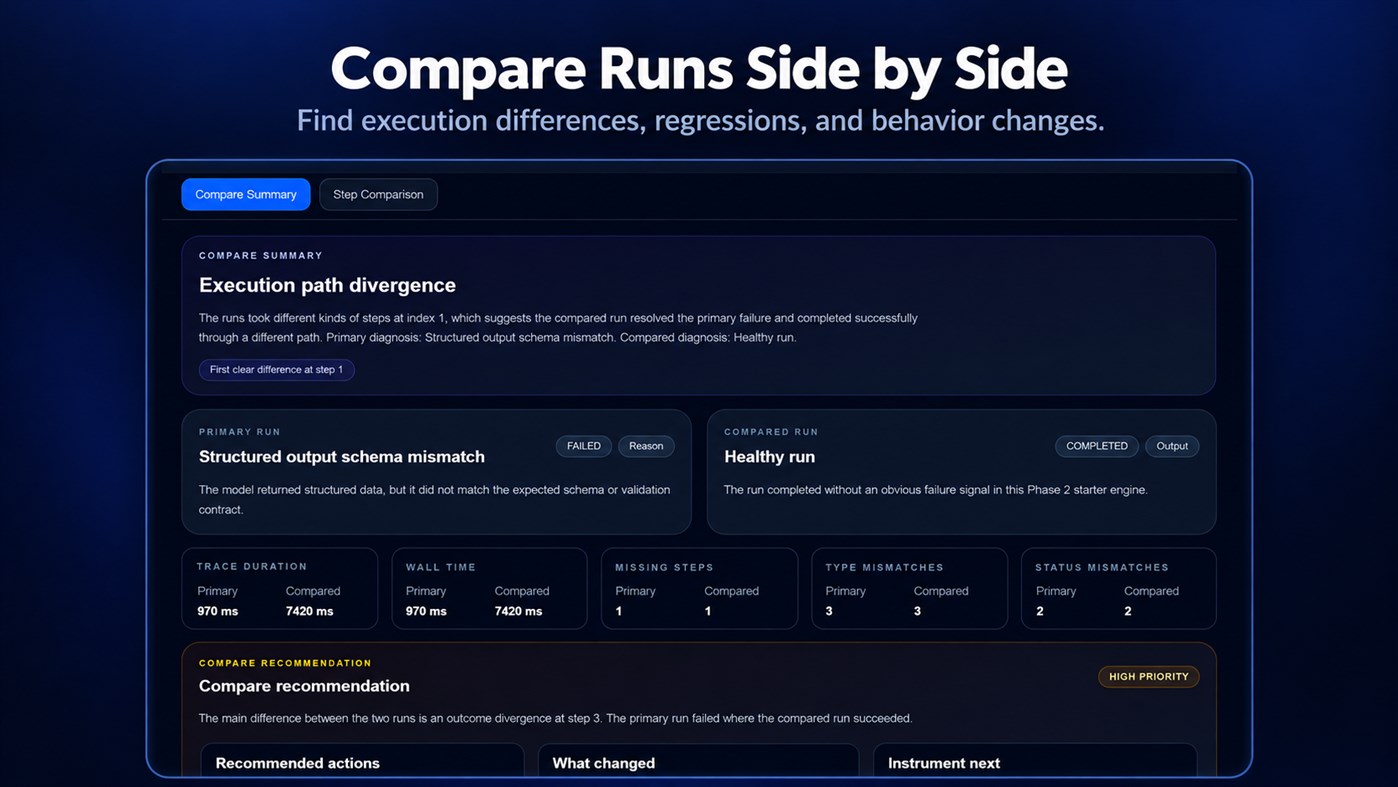
Task: Click the First clear difference at step 1 chip
Action: [276, 370]
